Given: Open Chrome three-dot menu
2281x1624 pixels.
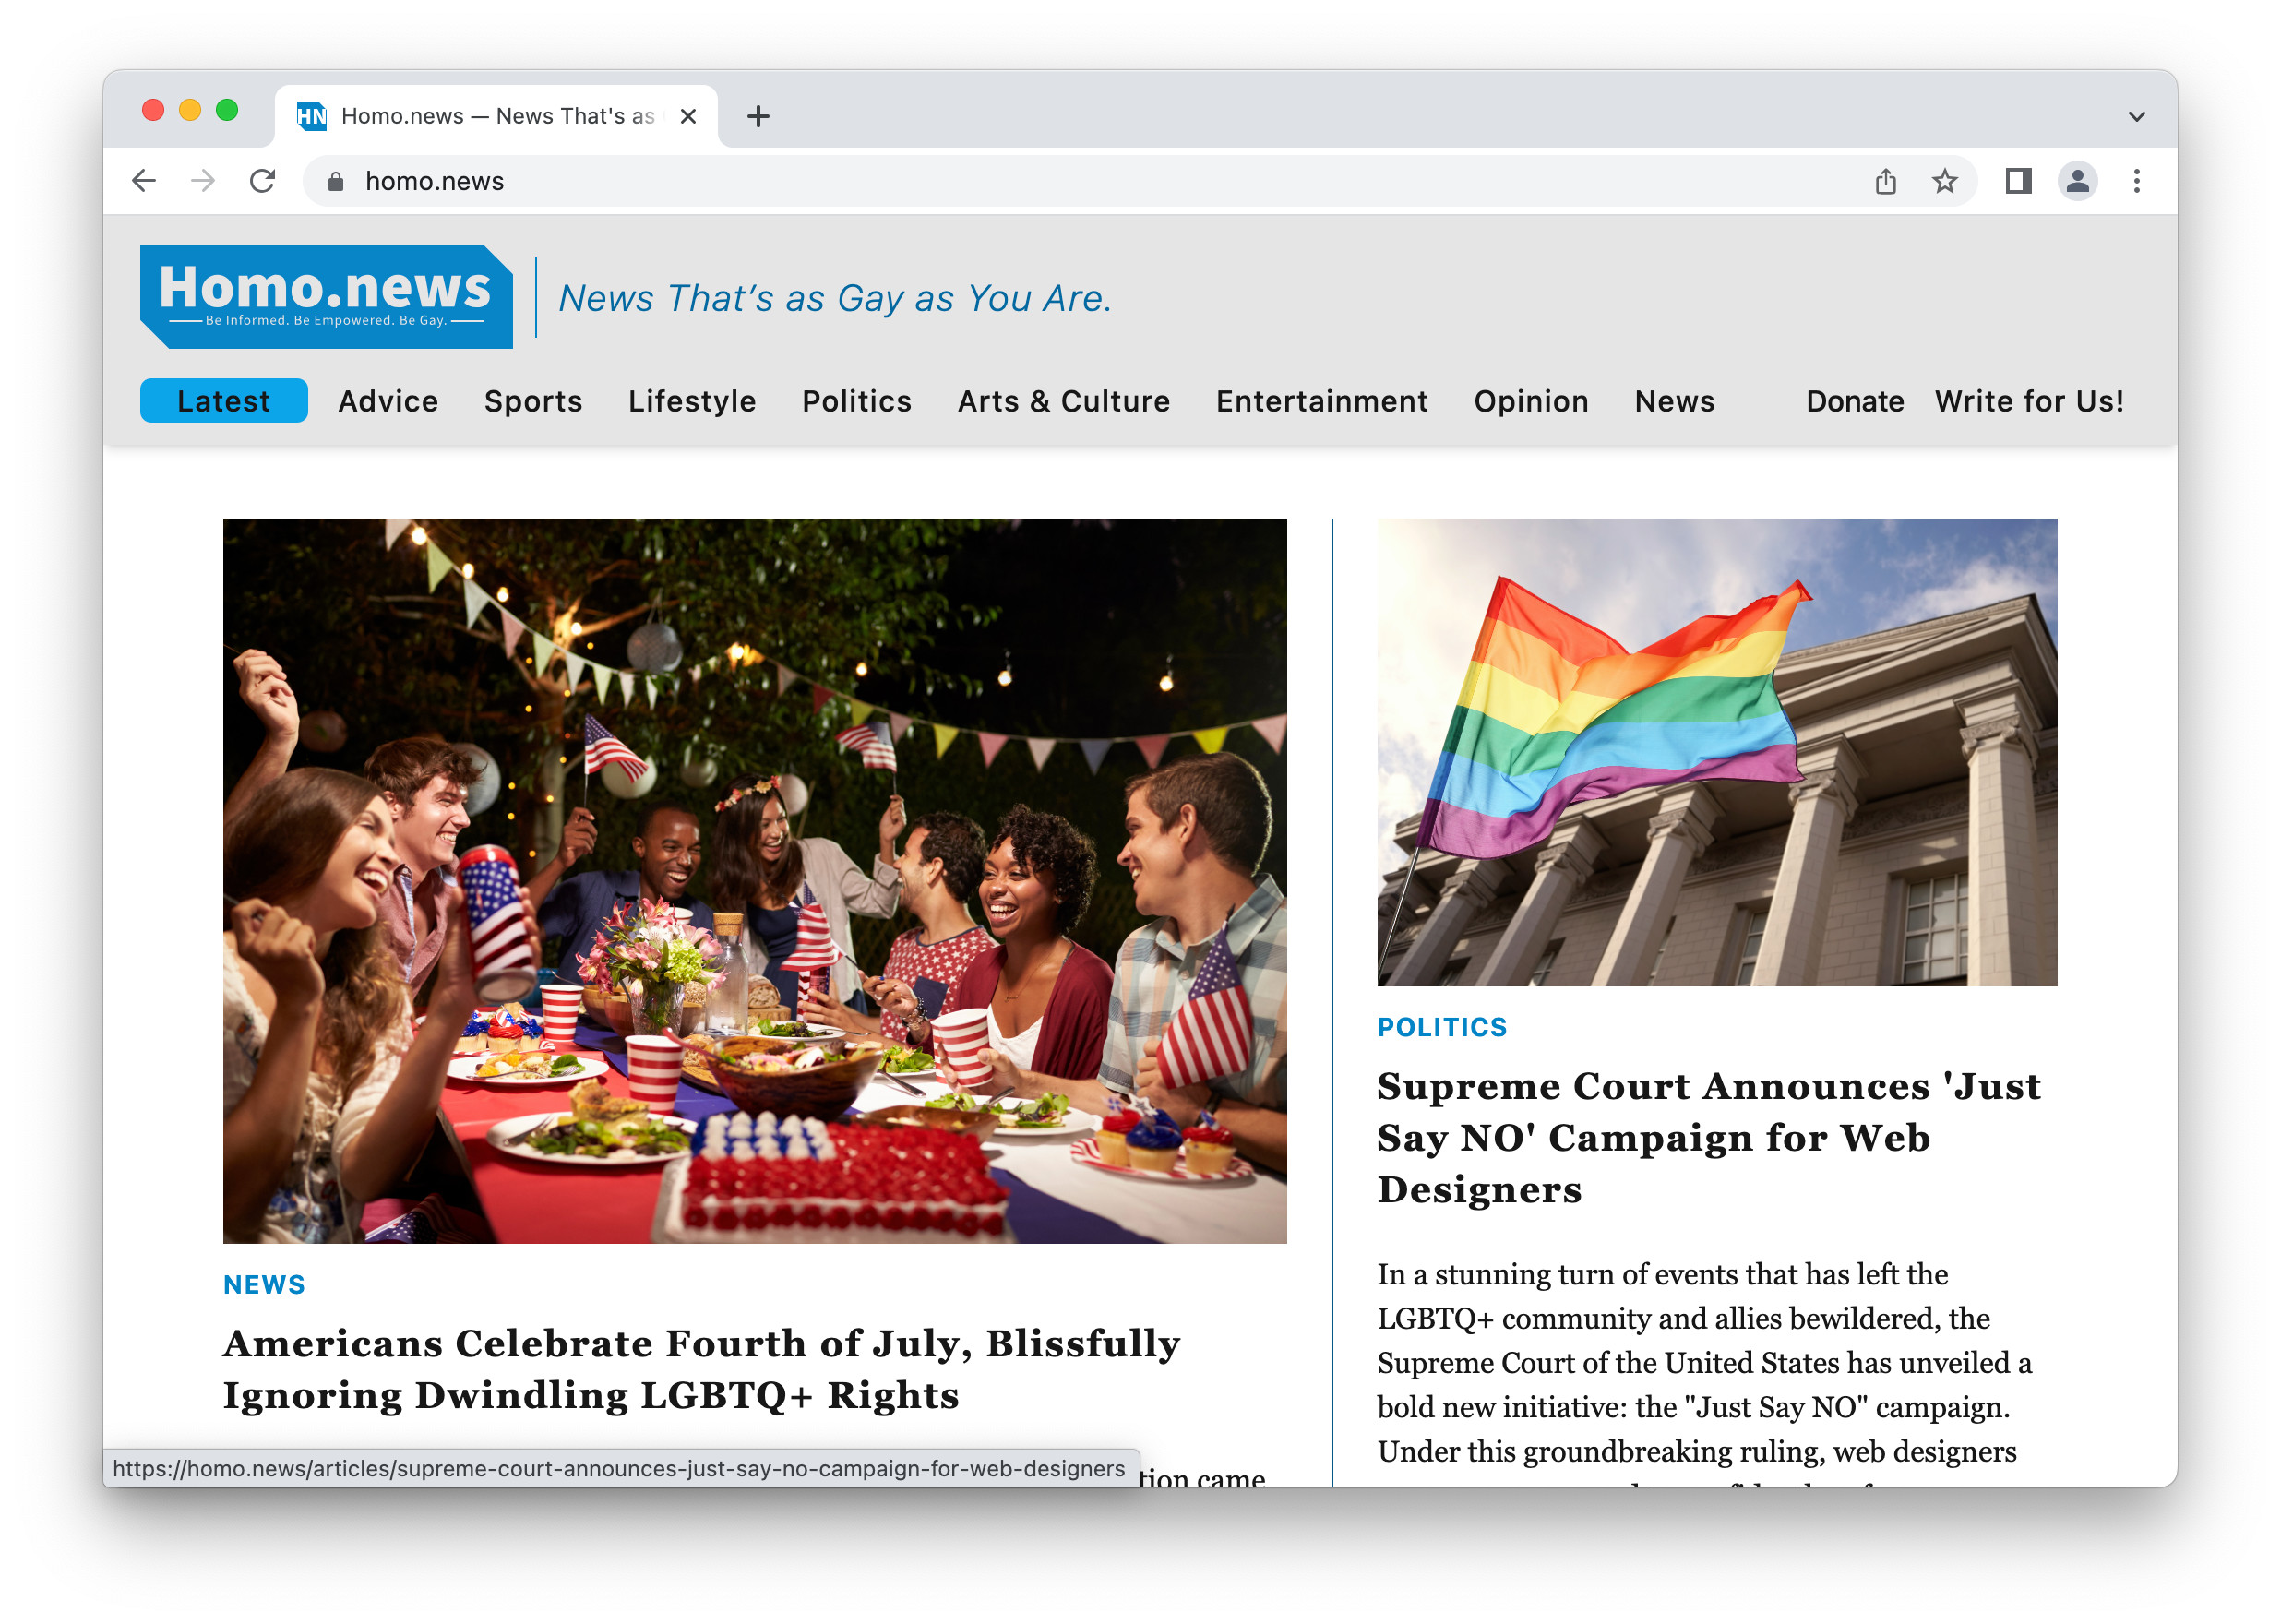Looking at the screenshot, I should 2135,181.
